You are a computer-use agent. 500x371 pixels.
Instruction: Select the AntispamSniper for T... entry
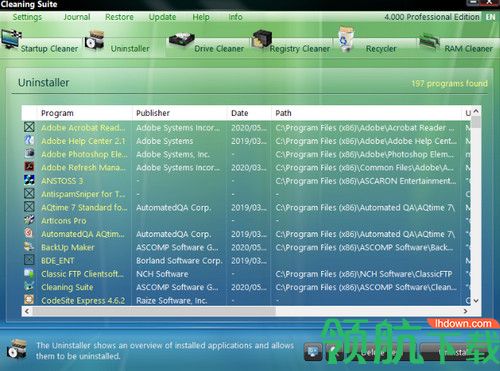pos(83,194)
